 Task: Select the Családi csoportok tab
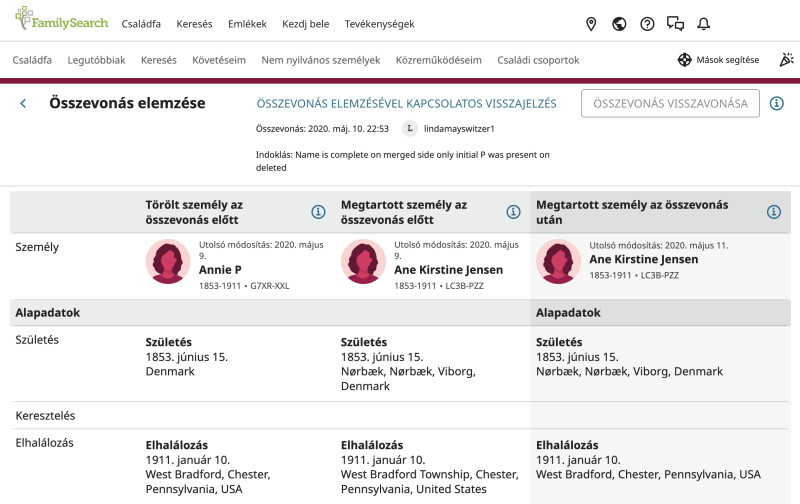point(538,60)
